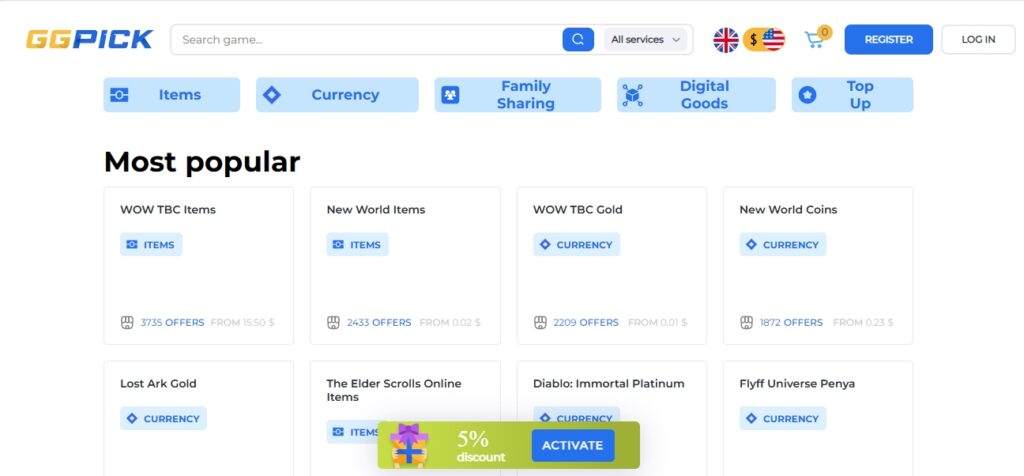
Task: Activate the 5% discount
Action: click(573, 445)
